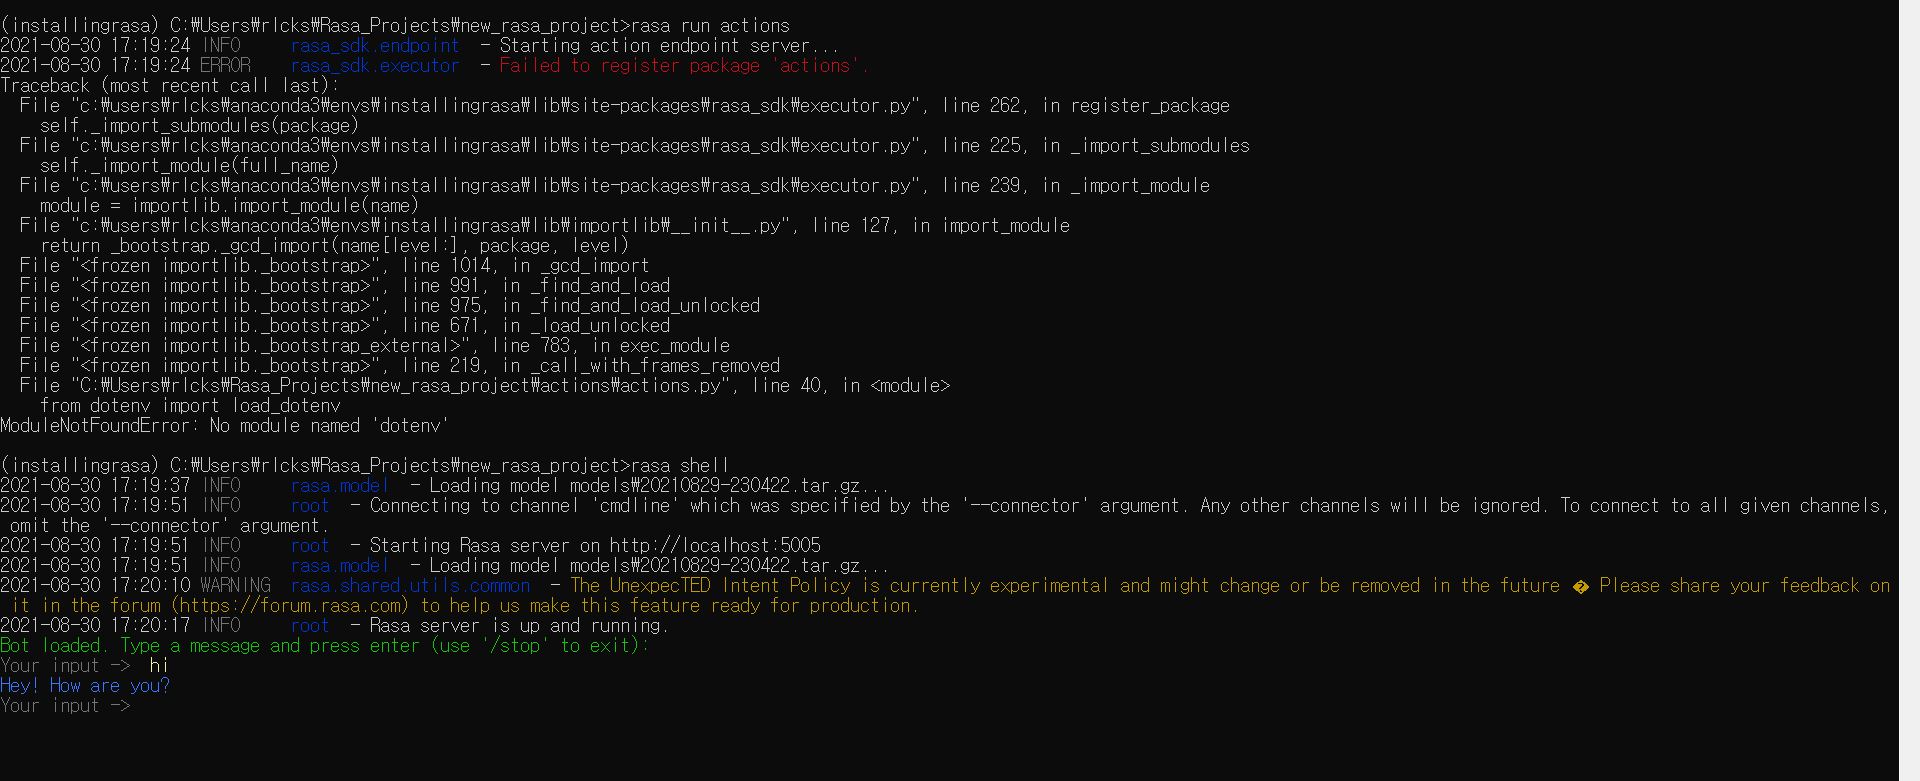Click the 'Hey! How are you?' bot reply

85,686
